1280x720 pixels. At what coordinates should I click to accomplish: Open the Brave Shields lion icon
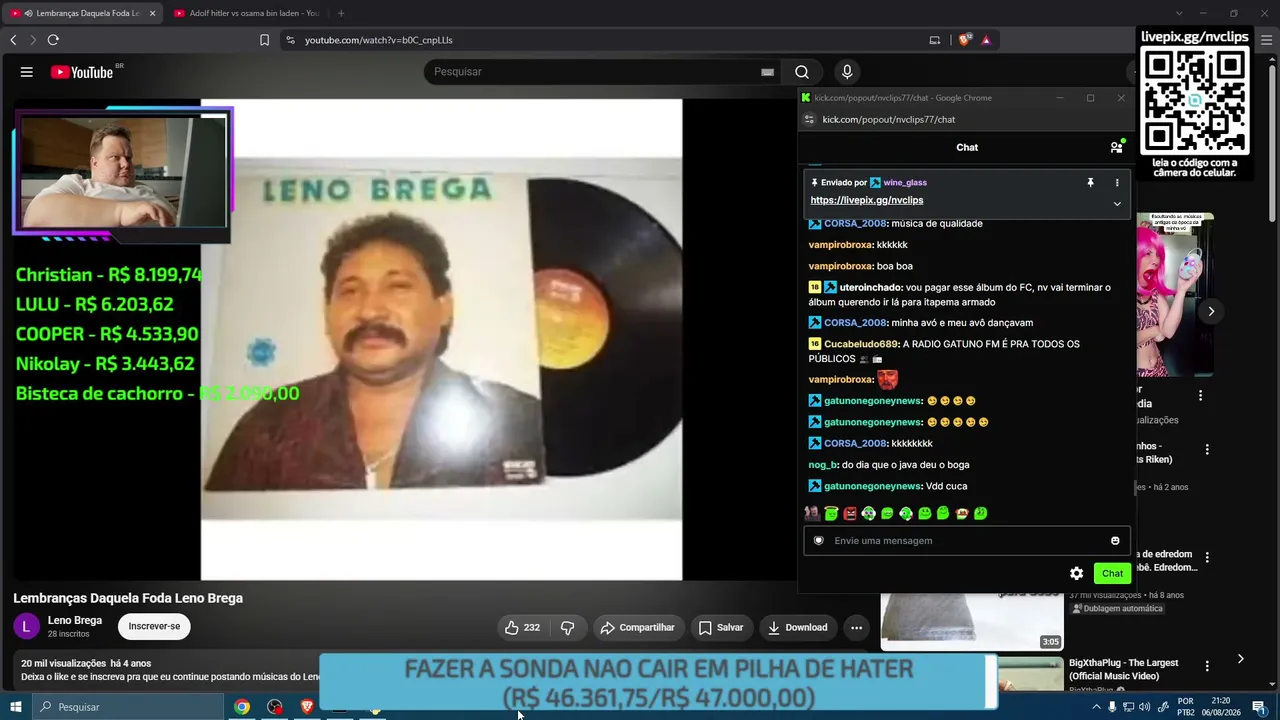coord(964,40)
